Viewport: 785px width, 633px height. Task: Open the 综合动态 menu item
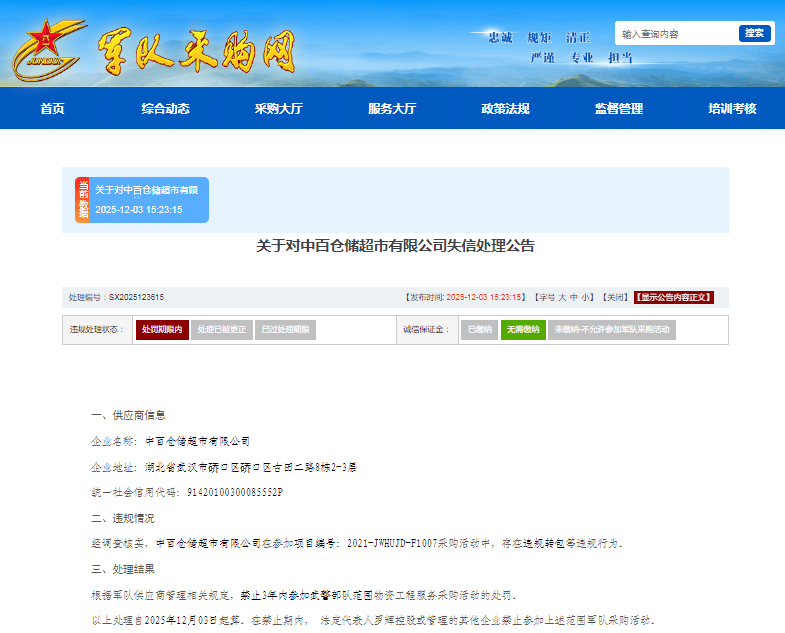tap(165, 108)
